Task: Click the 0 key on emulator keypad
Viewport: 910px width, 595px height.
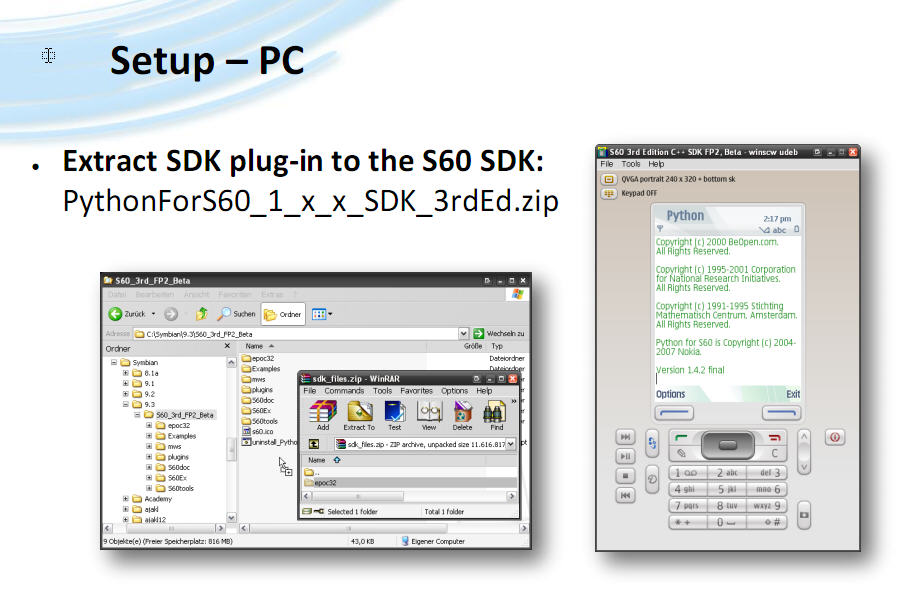Action: (727, 522)
